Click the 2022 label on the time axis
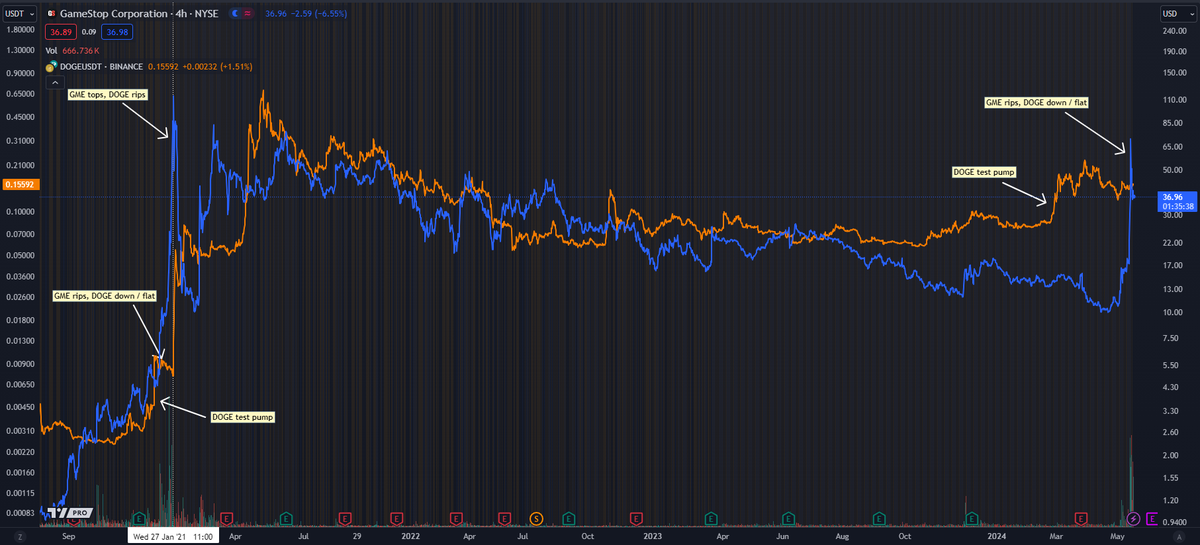1200x545 pixels. click(x=410, y=536)
